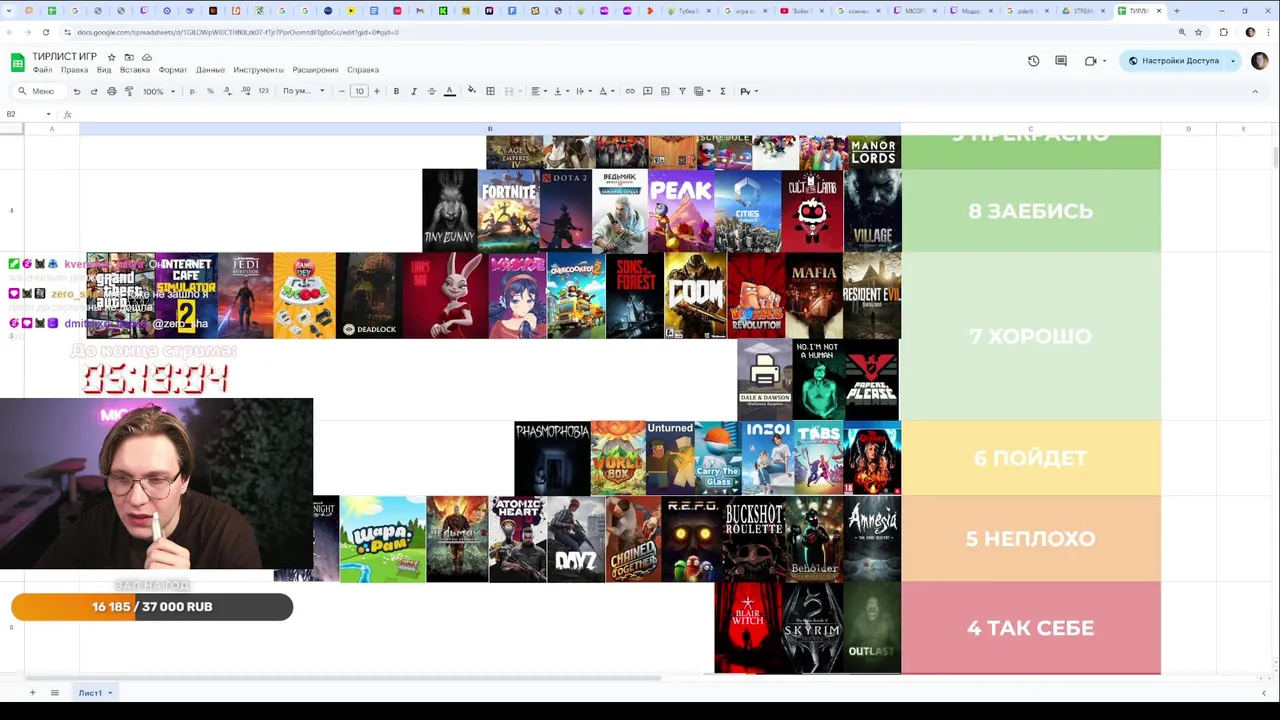This screenshot has width=1280, height=720.
Task: Activate the paint format tool
Action: [x=129, y=91]
